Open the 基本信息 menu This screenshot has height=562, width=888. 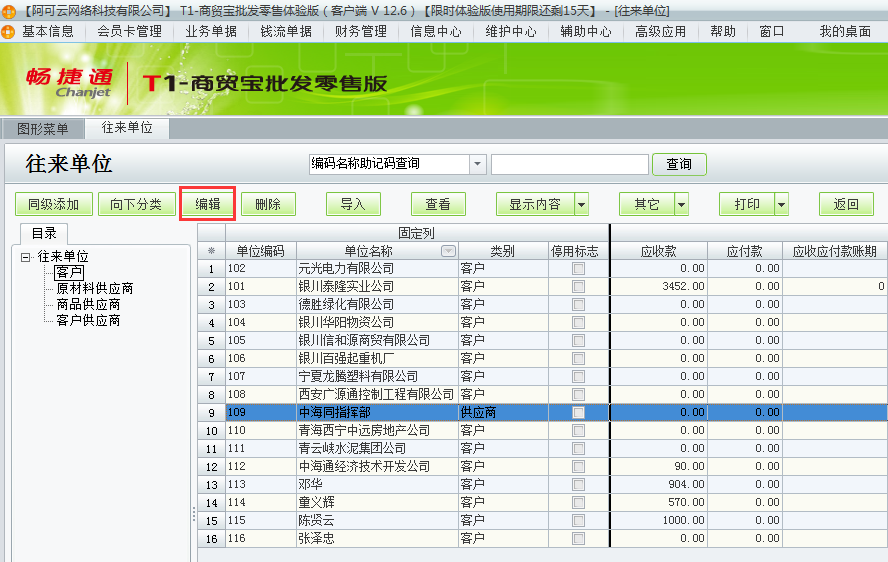[48, 32]
